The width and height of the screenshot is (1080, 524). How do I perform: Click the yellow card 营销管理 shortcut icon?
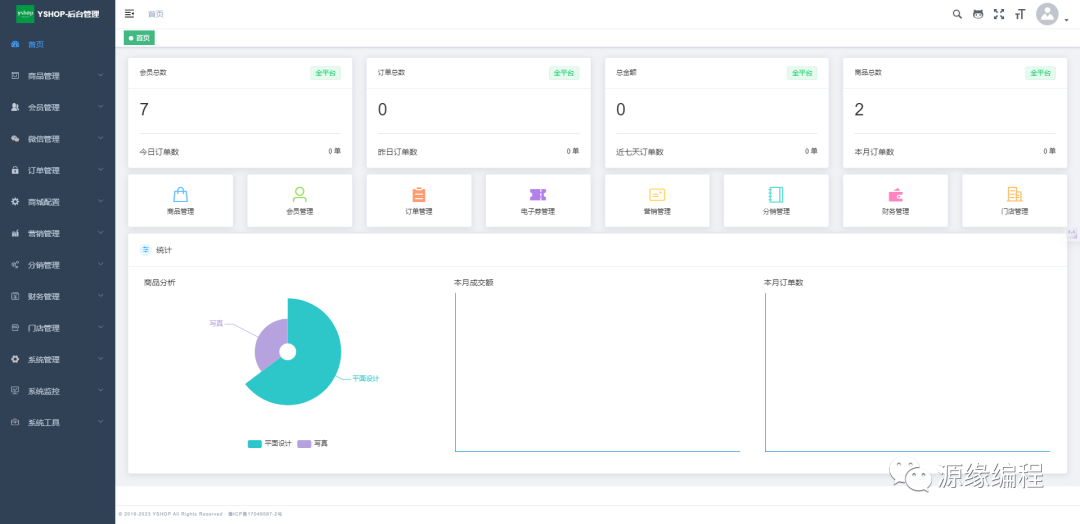pyautogui.click(x=657, y=195)
